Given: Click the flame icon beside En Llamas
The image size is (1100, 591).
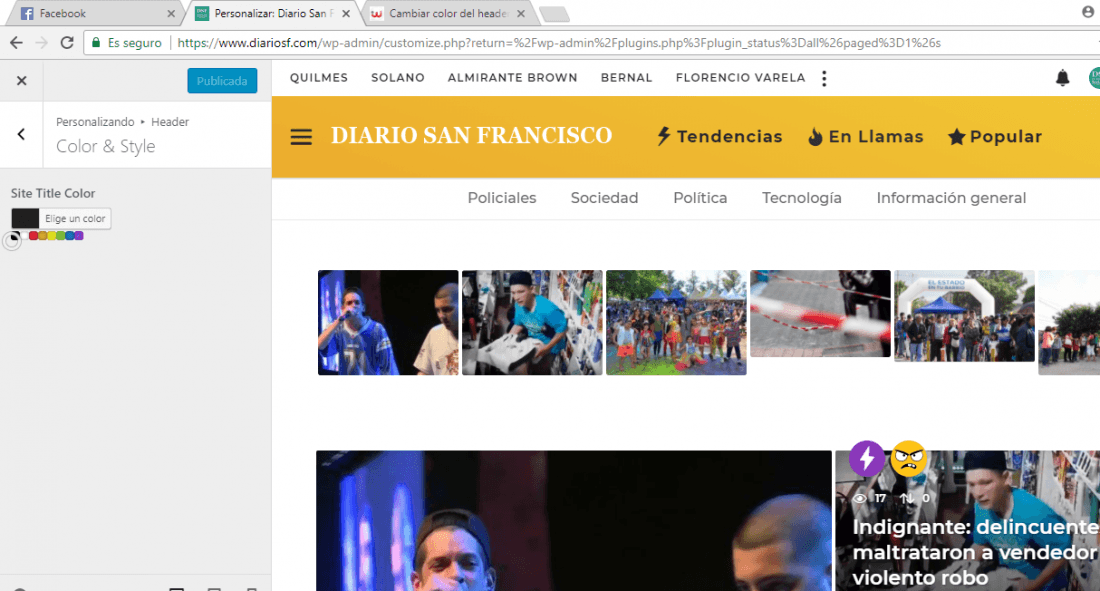Looking at the screenshot, I should click(815, 136).
